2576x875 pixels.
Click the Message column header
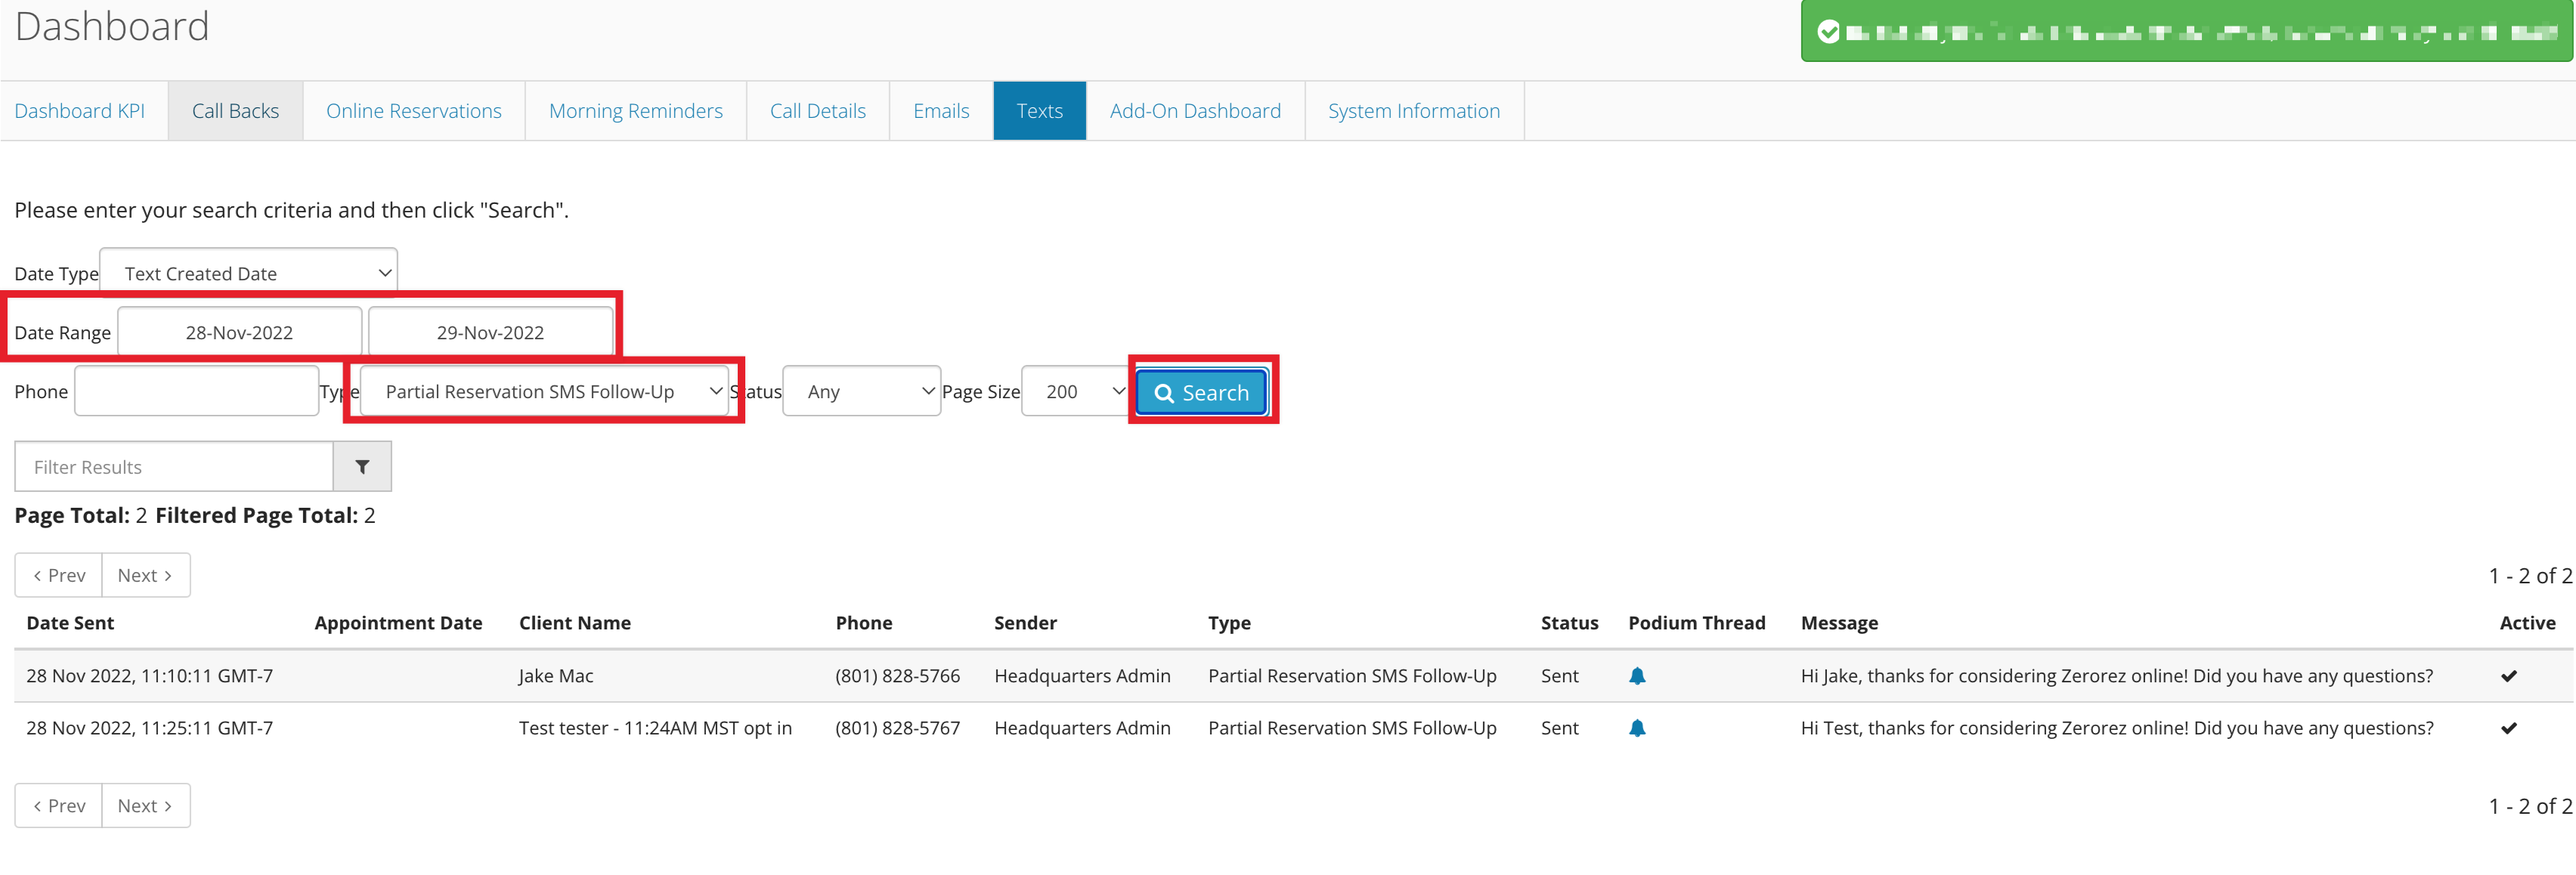[x=1839, y=623]
